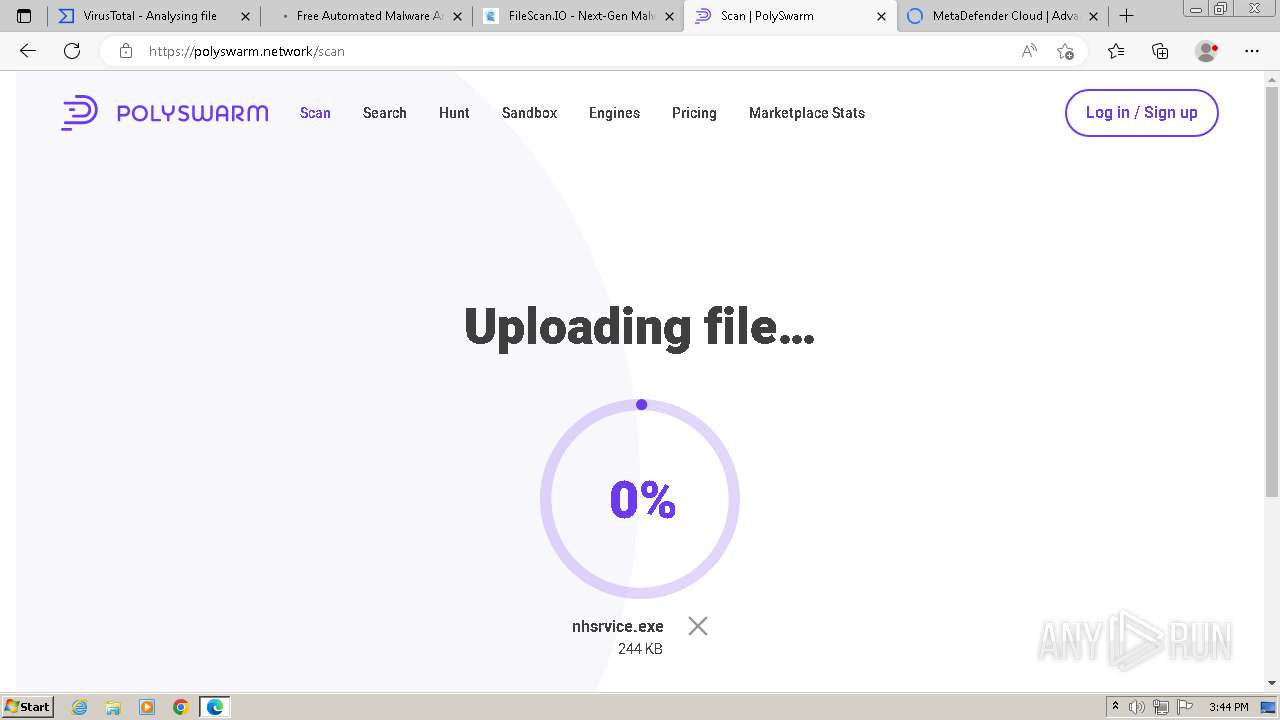Open the Engines navigation link

click(x=614, y=113)
